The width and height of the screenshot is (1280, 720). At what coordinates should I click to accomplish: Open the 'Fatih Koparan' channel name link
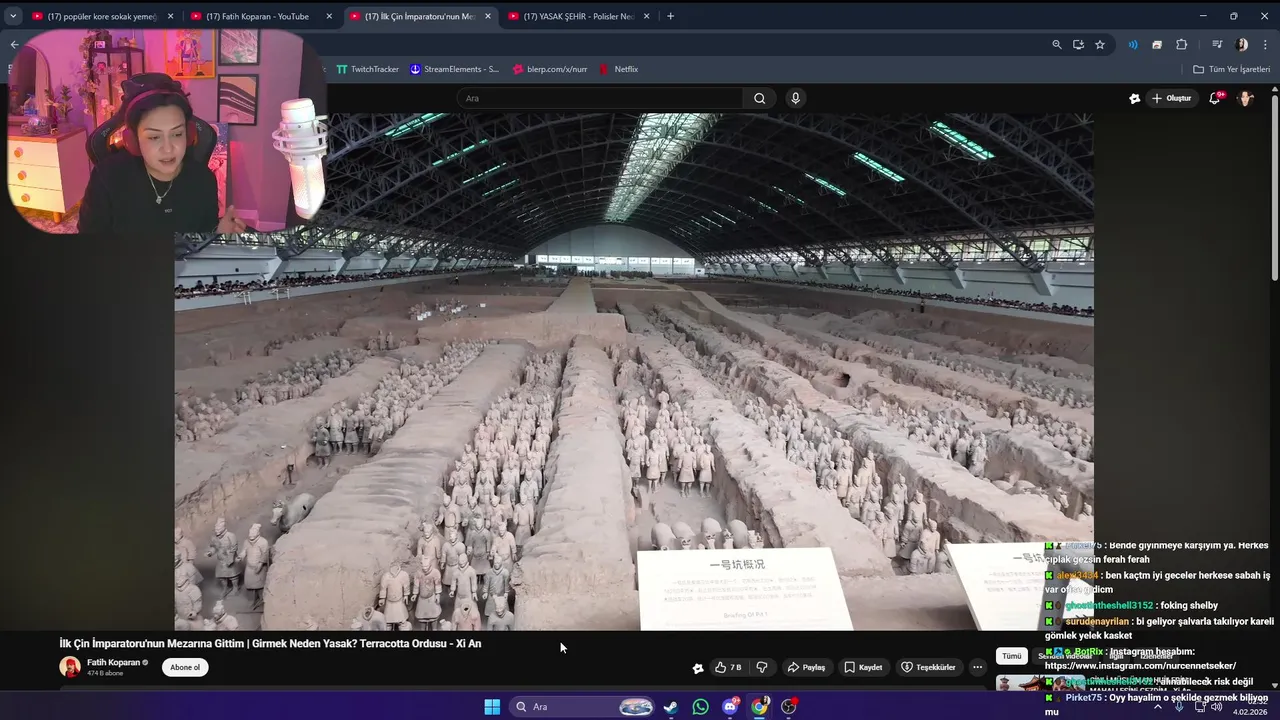coord(113,662)
